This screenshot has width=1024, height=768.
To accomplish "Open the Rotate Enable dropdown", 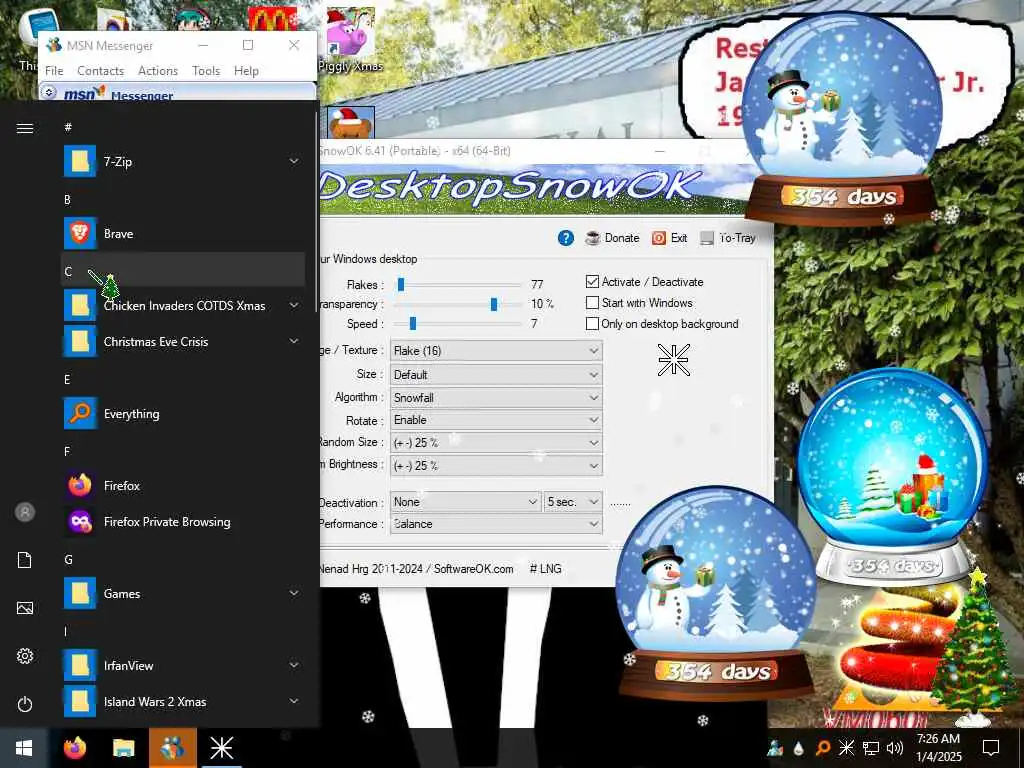I will [496, 420].
